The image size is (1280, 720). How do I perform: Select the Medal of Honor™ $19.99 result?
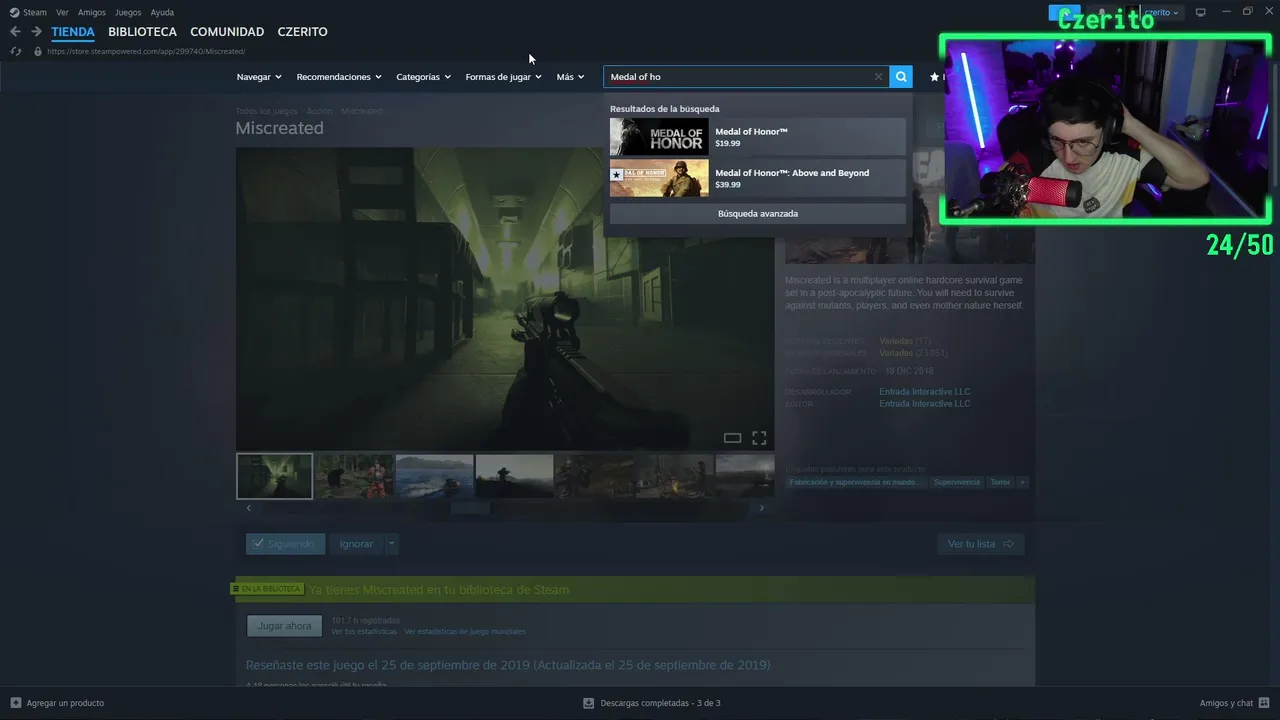point(758,137)
